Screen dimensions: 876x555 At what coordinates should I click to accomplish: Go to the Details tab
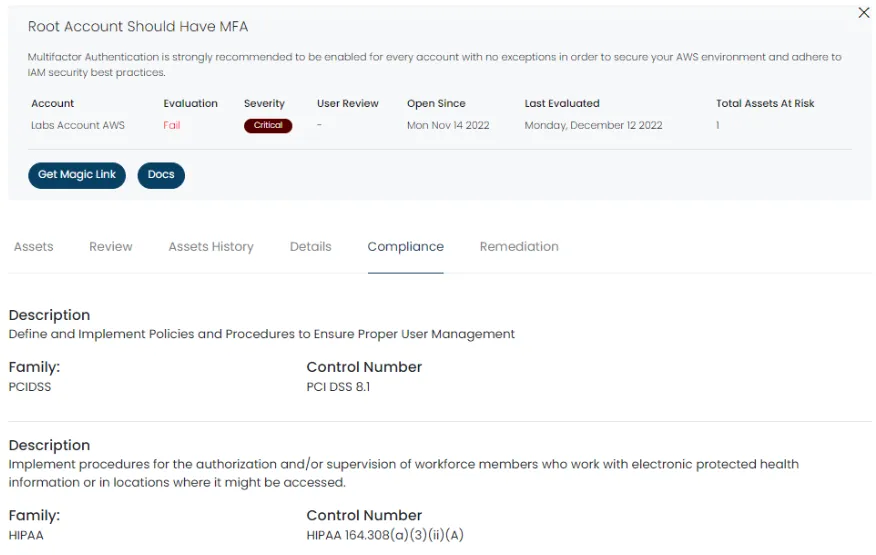tap(310, 247)
